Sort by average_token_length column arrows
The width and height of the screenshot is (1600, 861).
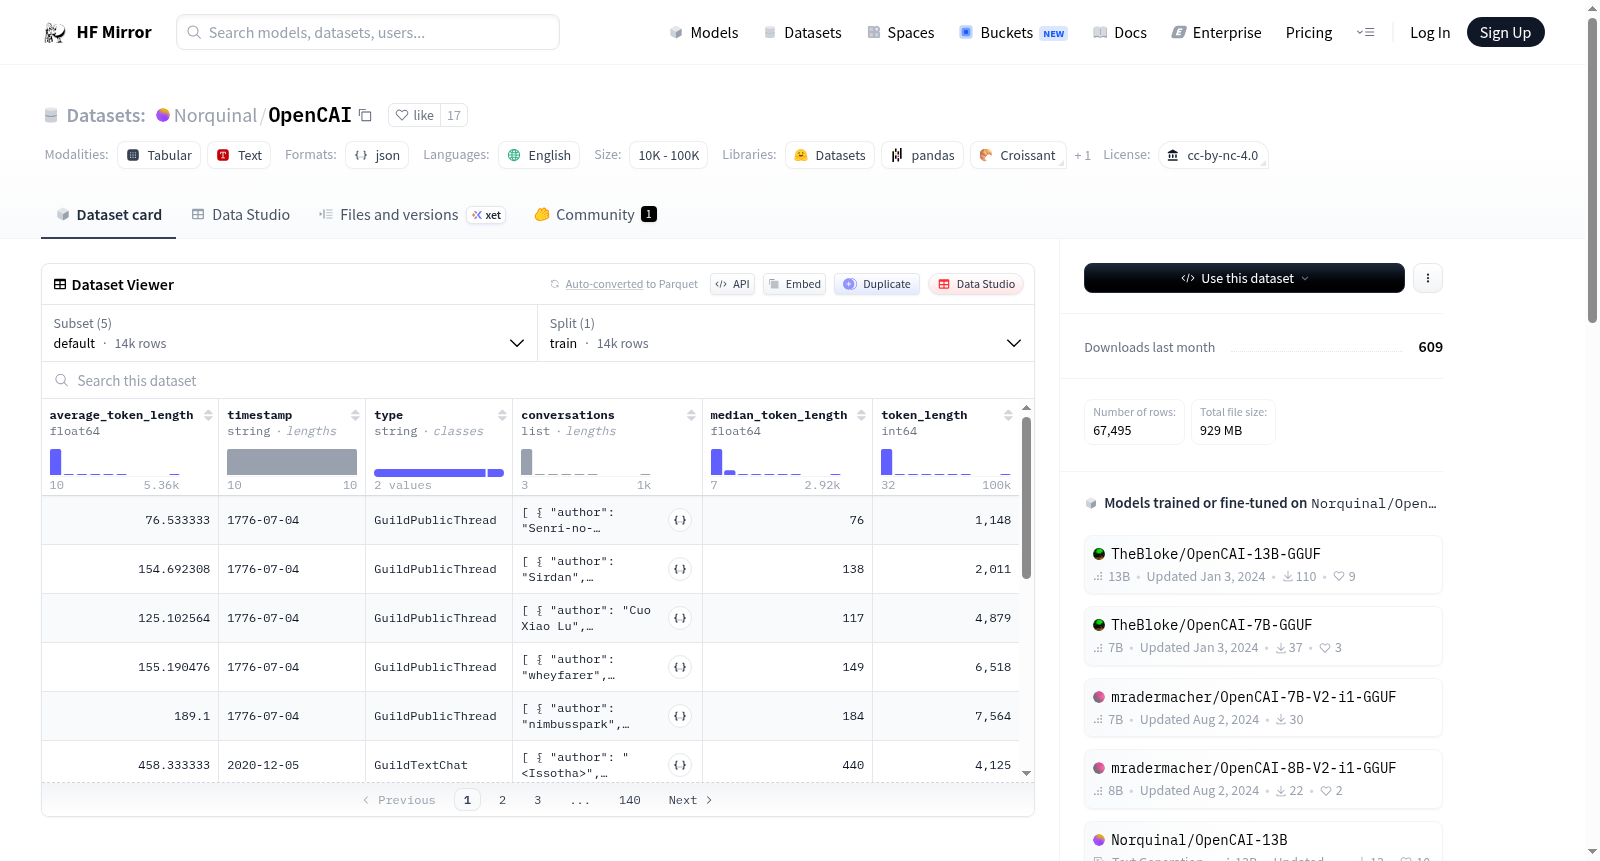(208, 415)
